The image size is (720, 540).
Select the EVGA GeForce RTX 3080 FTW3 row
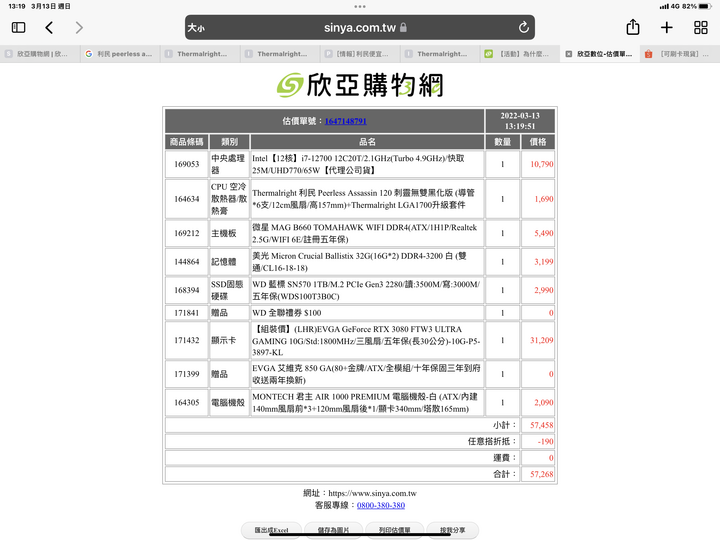coord(360,340)
